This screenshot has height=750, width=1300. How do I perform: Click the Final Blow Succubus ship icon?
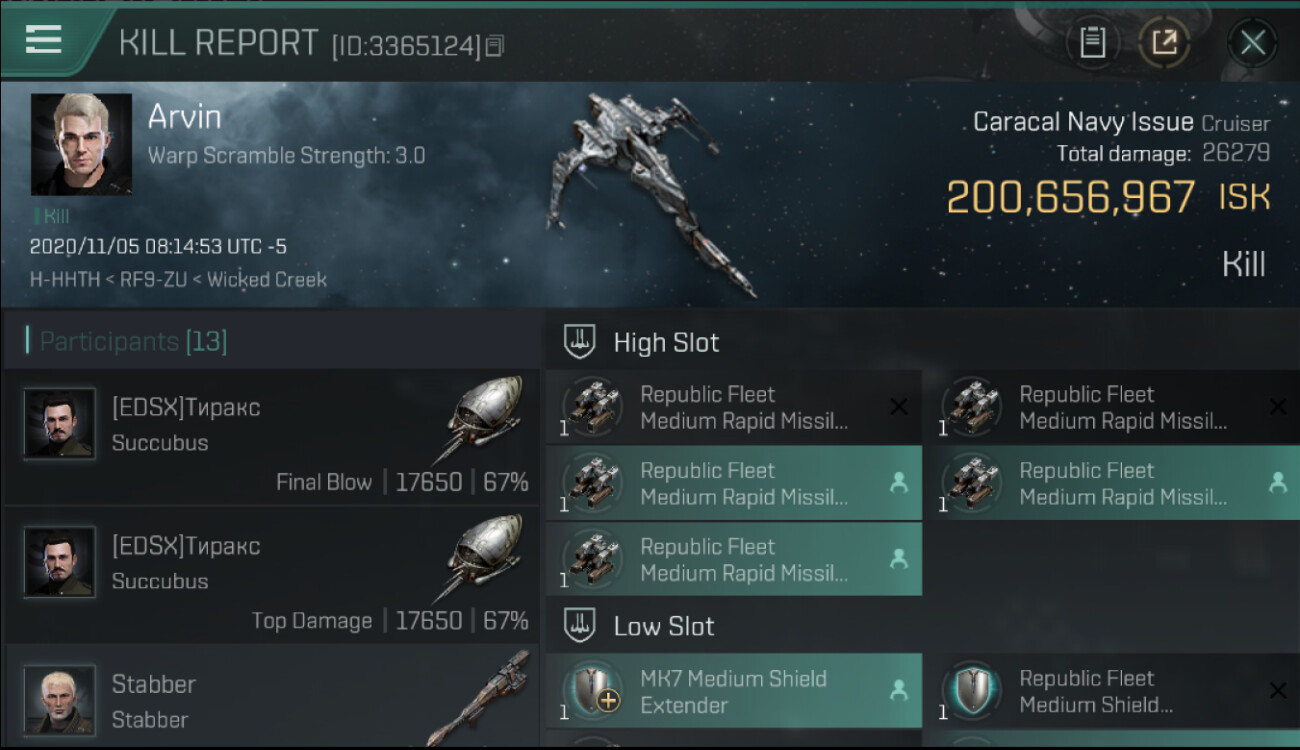click(483, 418)
